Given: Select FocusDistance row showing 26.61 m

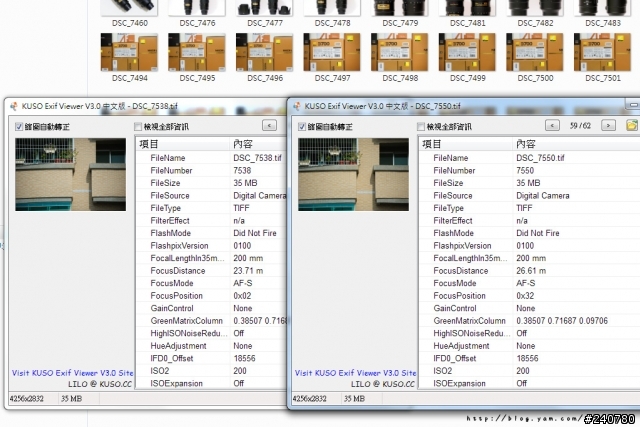Looking at the screenshot, I should 529,271.
